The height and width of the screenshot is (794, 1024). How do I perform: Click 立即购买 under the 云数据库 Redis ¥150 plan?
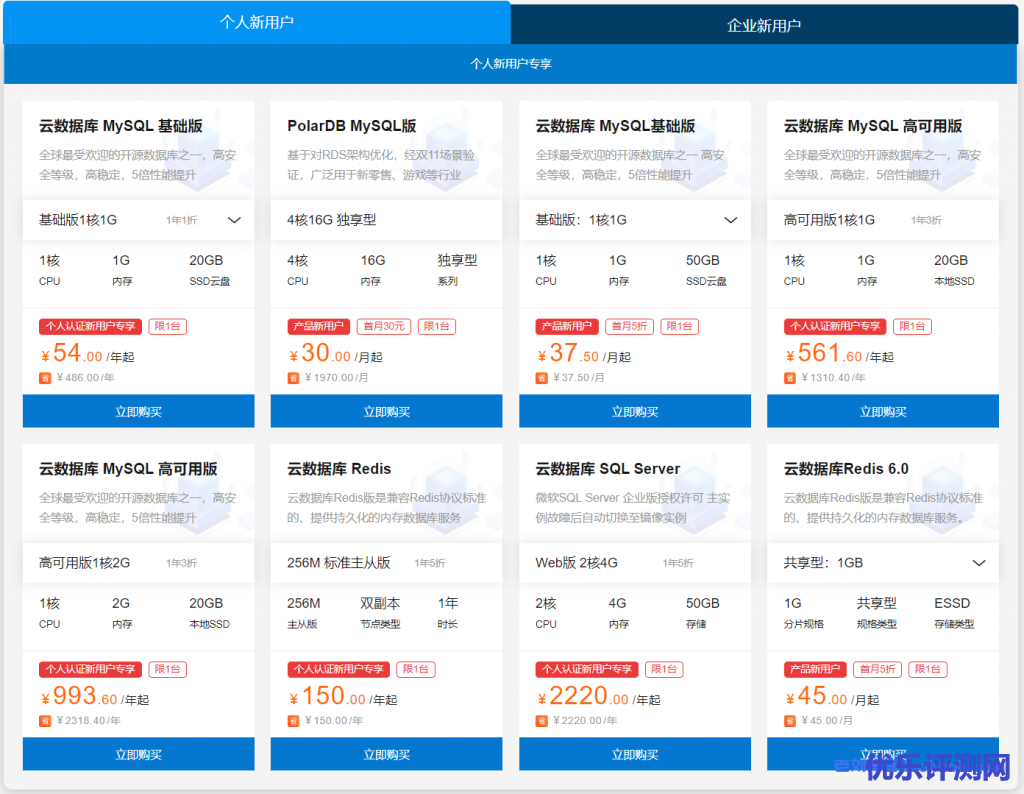386,754
